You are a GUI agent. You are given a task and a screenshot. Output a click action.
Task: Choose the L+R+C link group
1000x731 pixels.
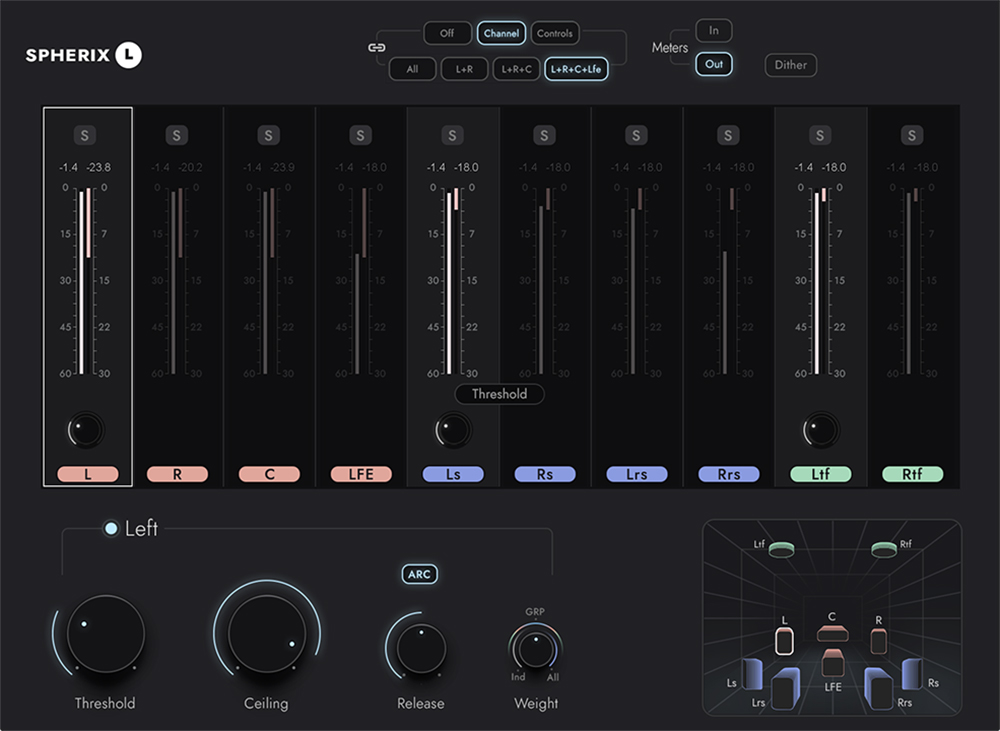pyautogui.click(x=517, y=69)
